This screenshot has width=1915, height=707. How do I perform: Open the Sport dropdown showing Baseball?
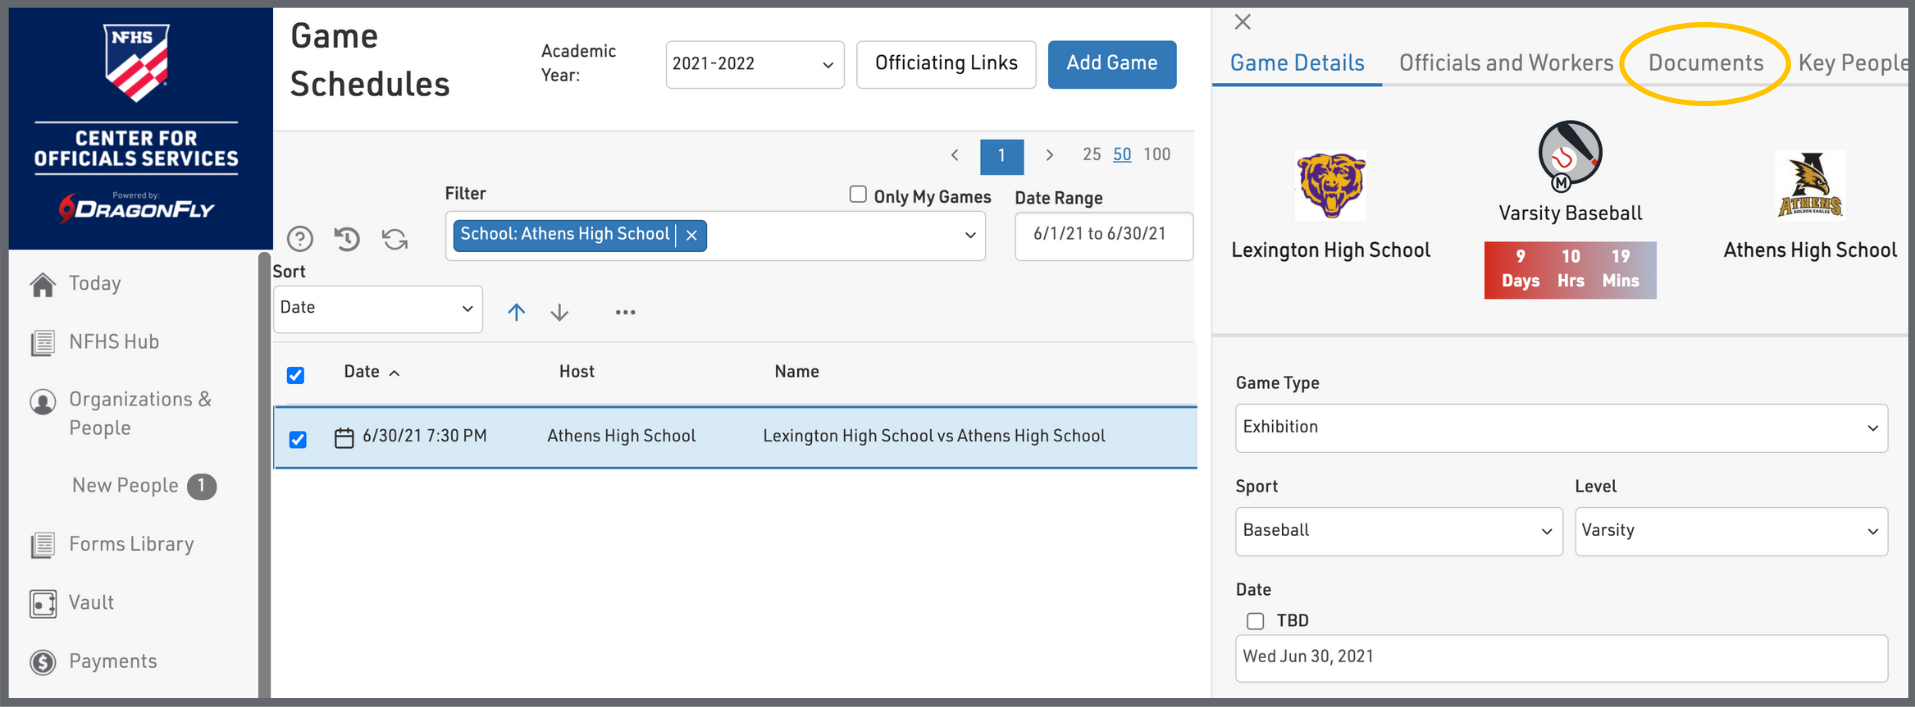pos(1398,531)
